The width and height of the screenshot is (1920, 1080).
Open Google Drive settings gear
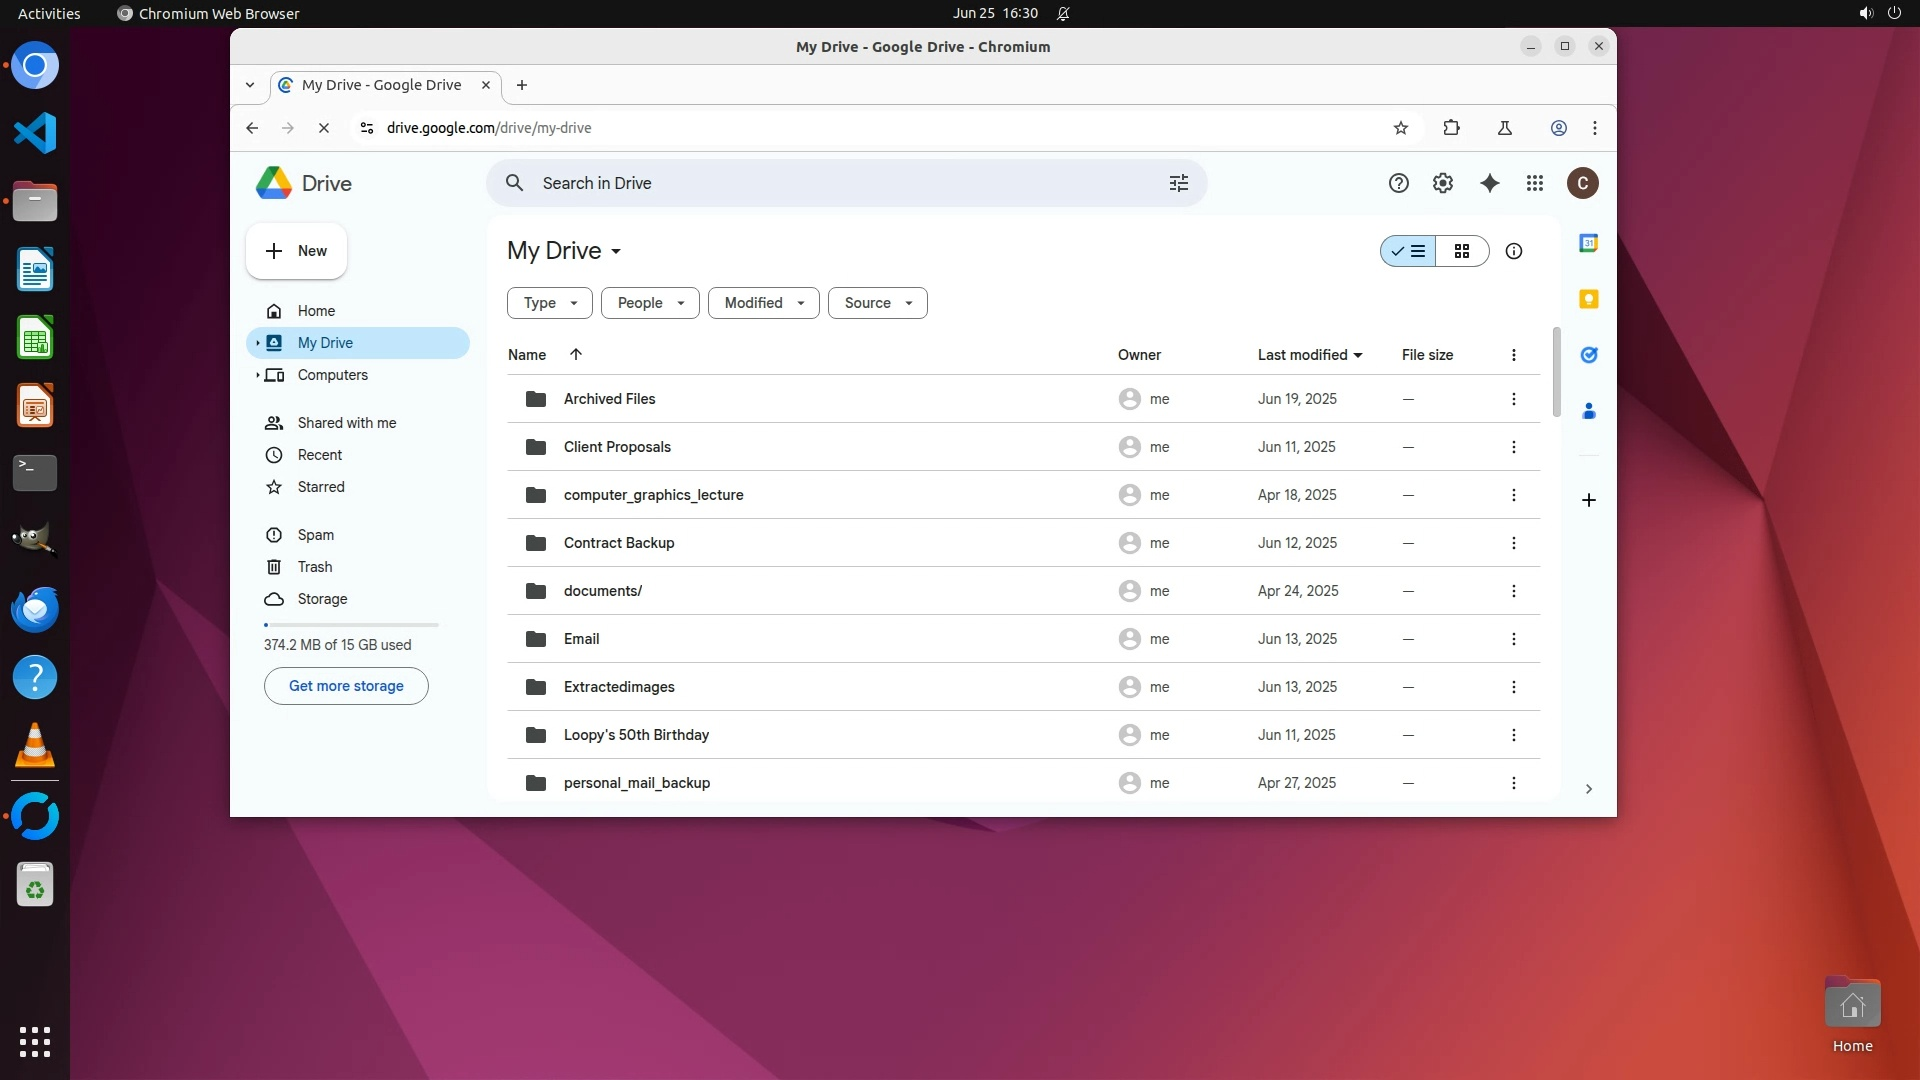pyautogui.click(x=1442, y=183)
